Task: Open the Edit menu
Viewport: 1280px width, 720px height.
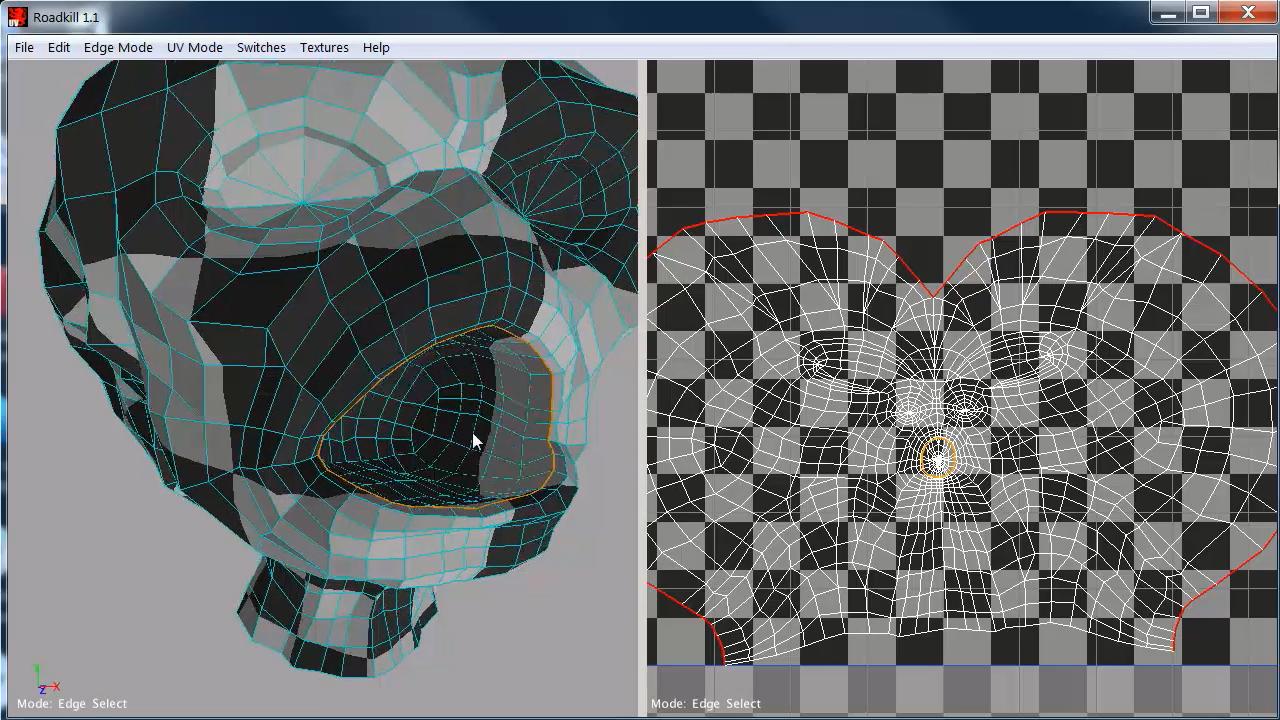Action: tap(59, 47)
